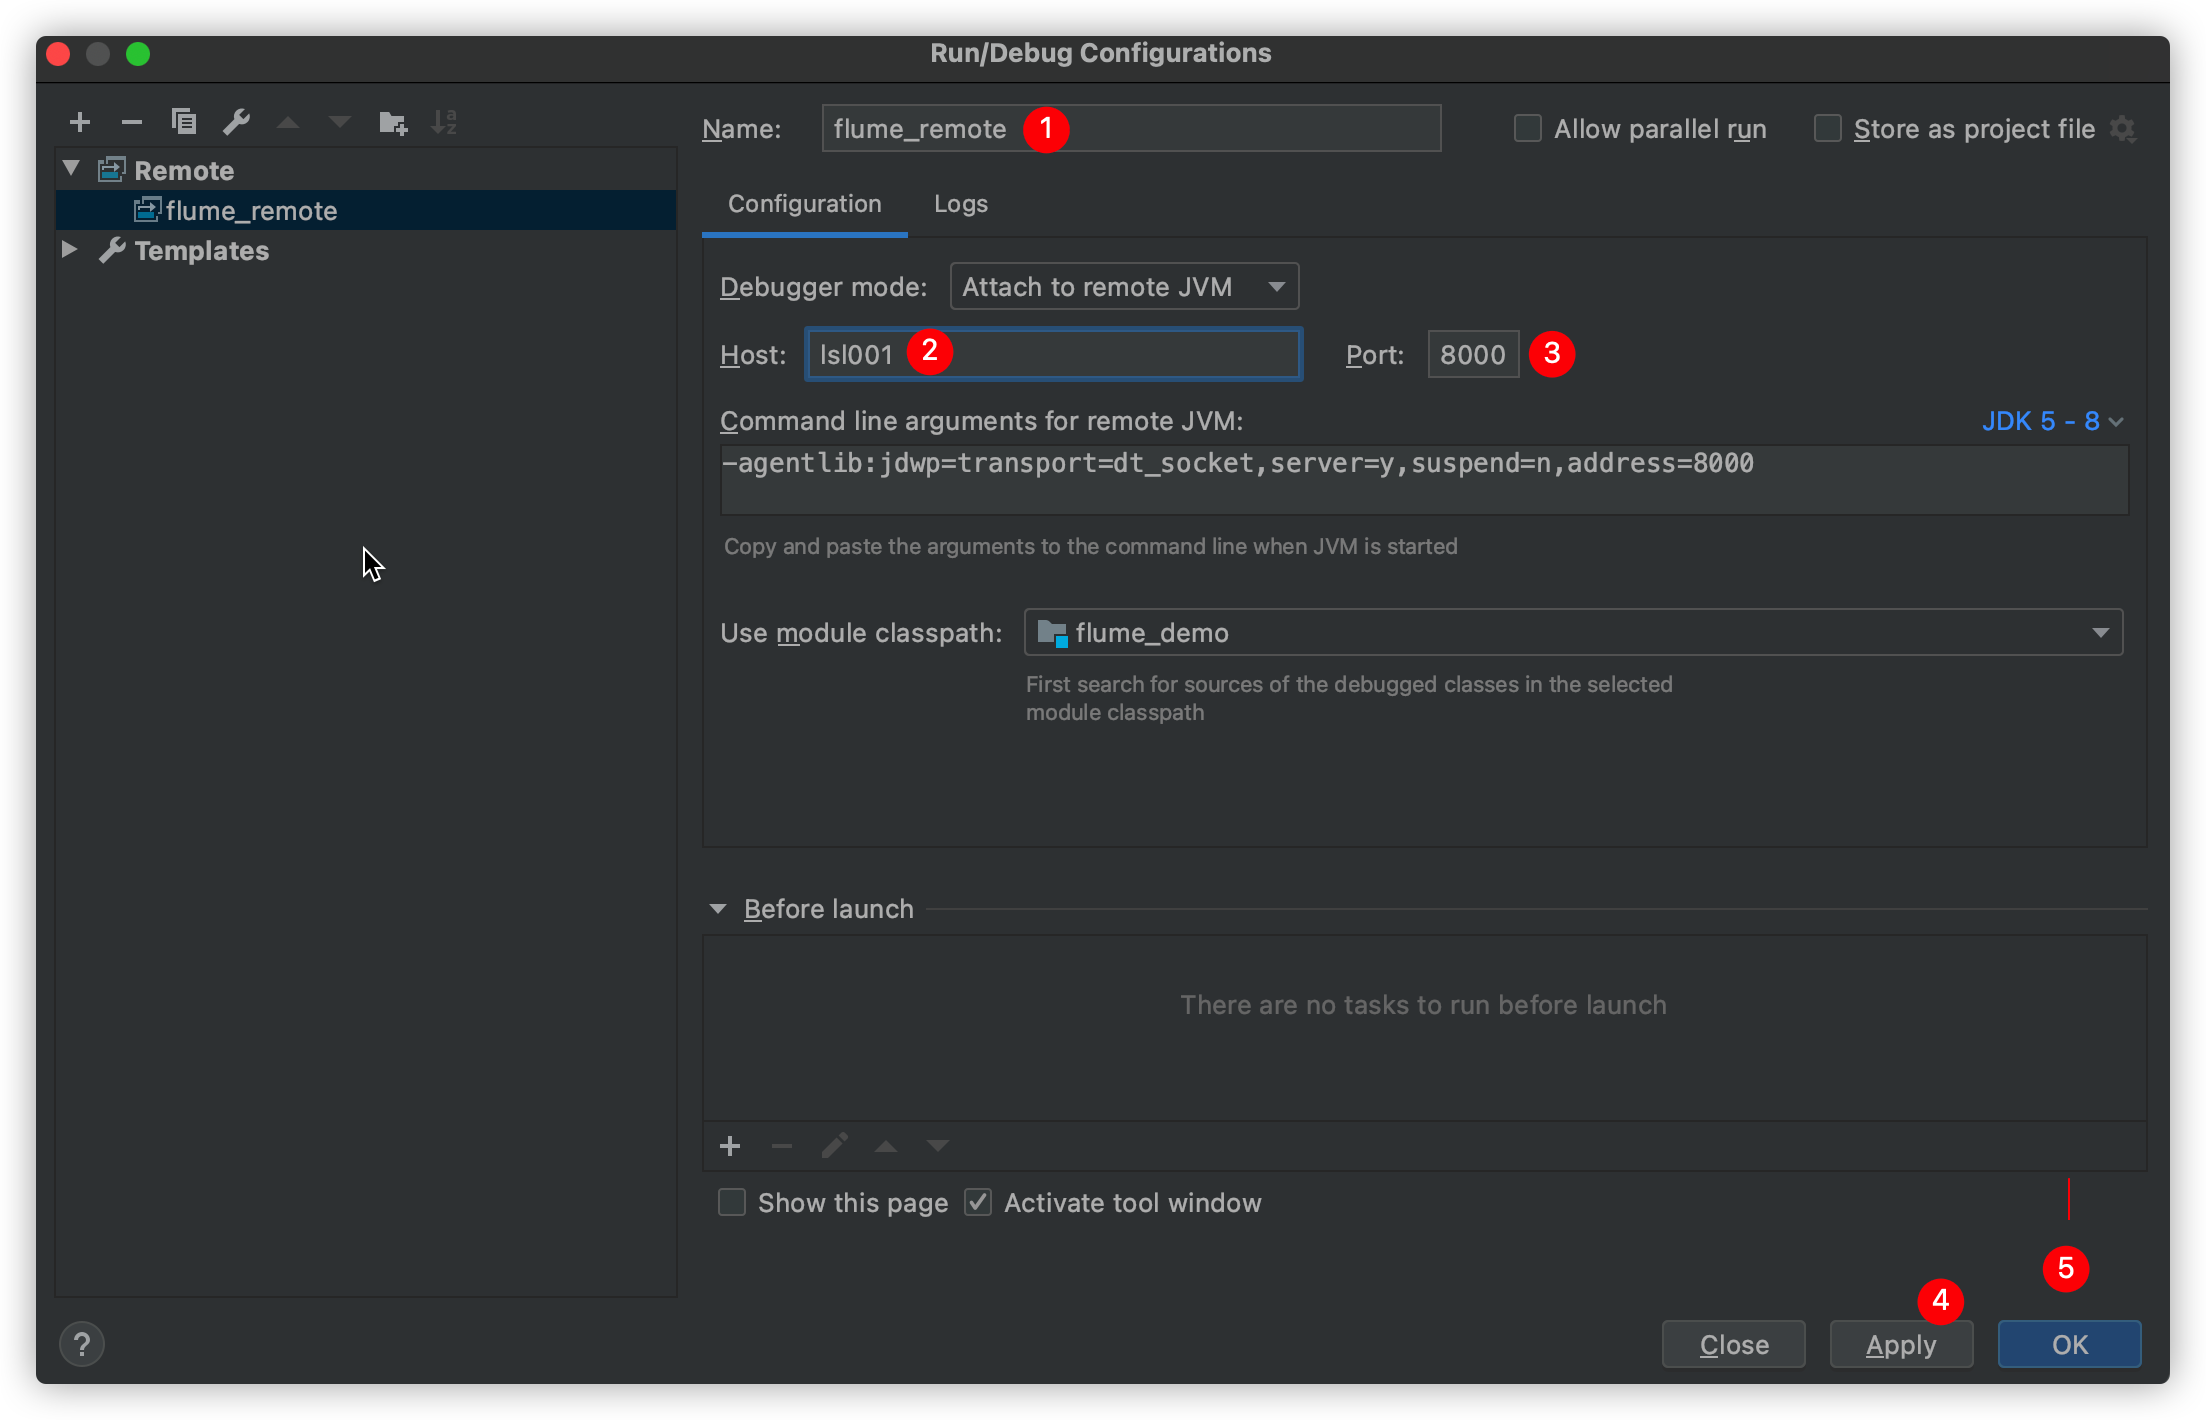The image size is (2206, 1420).
Task: Add a before launch task
Action: click(730, 1146)
